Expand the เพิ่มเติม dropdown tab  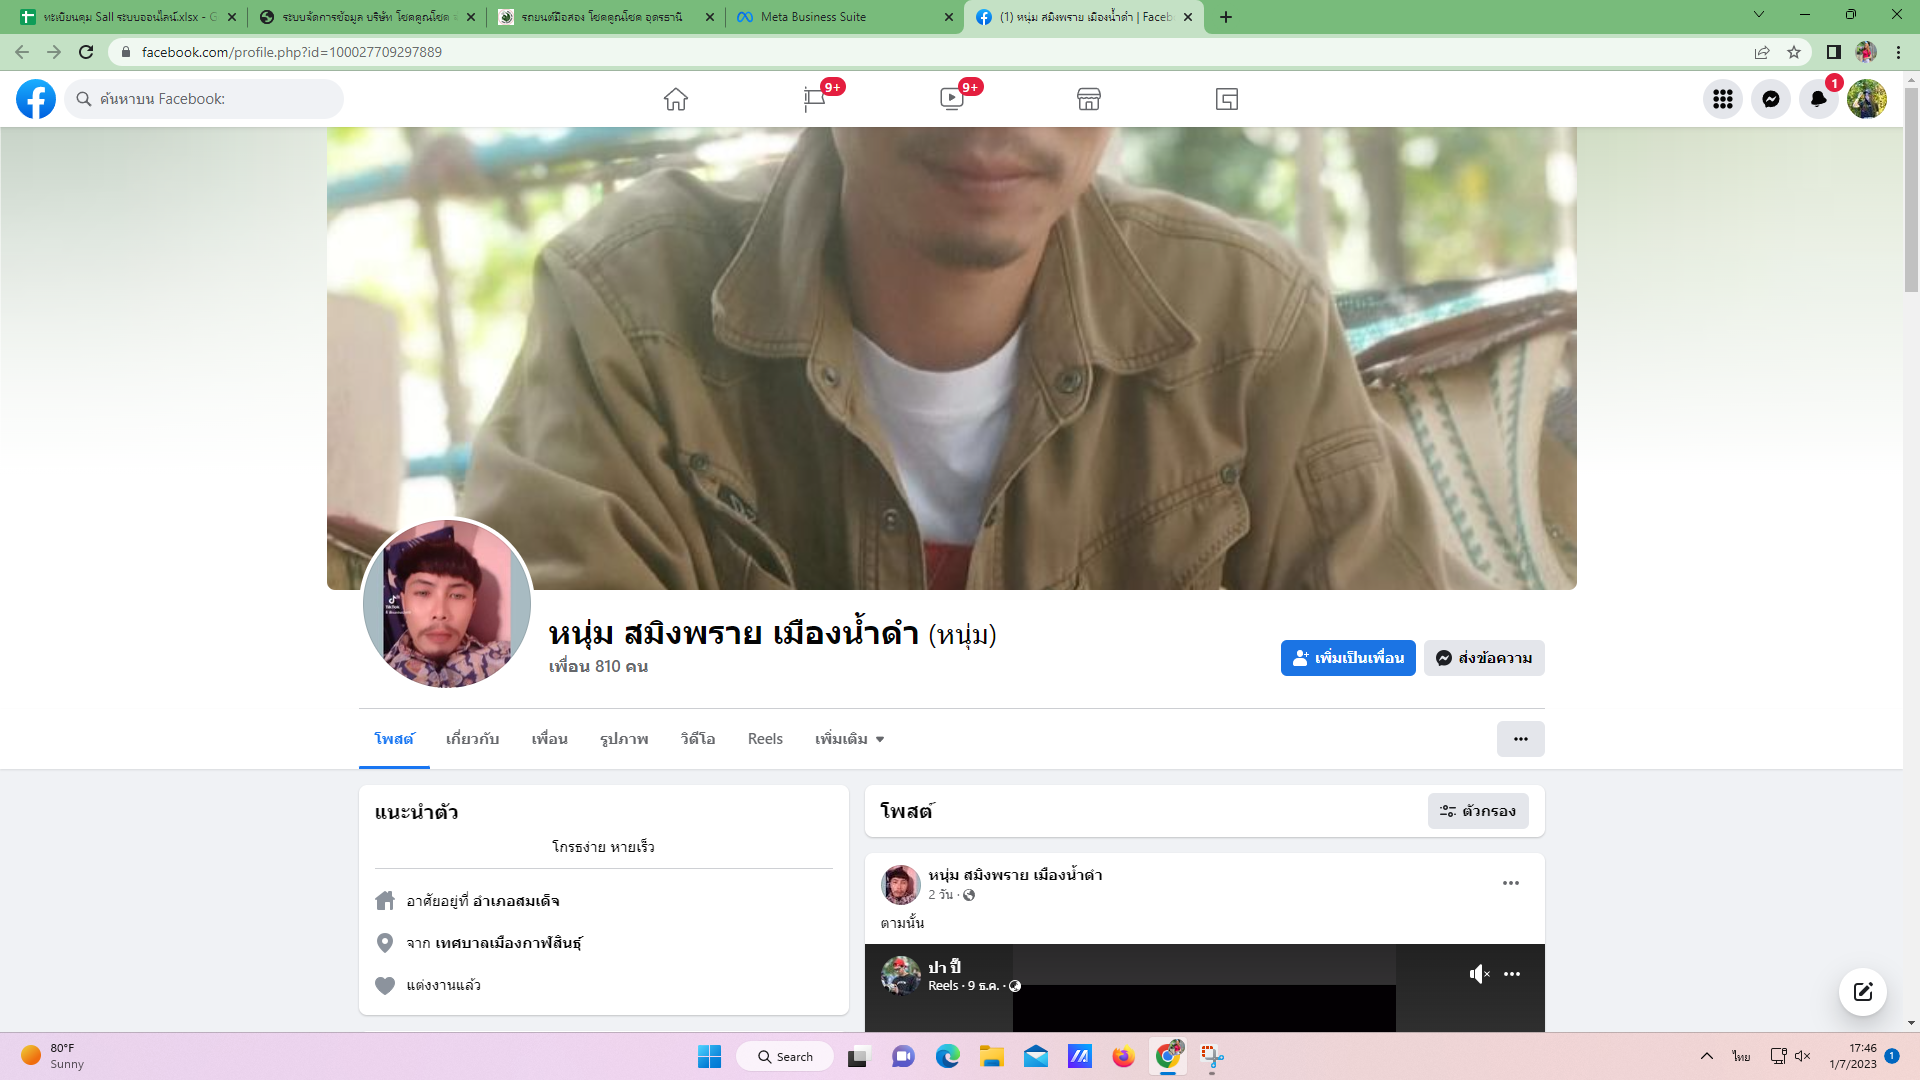(x=849, y=739)
